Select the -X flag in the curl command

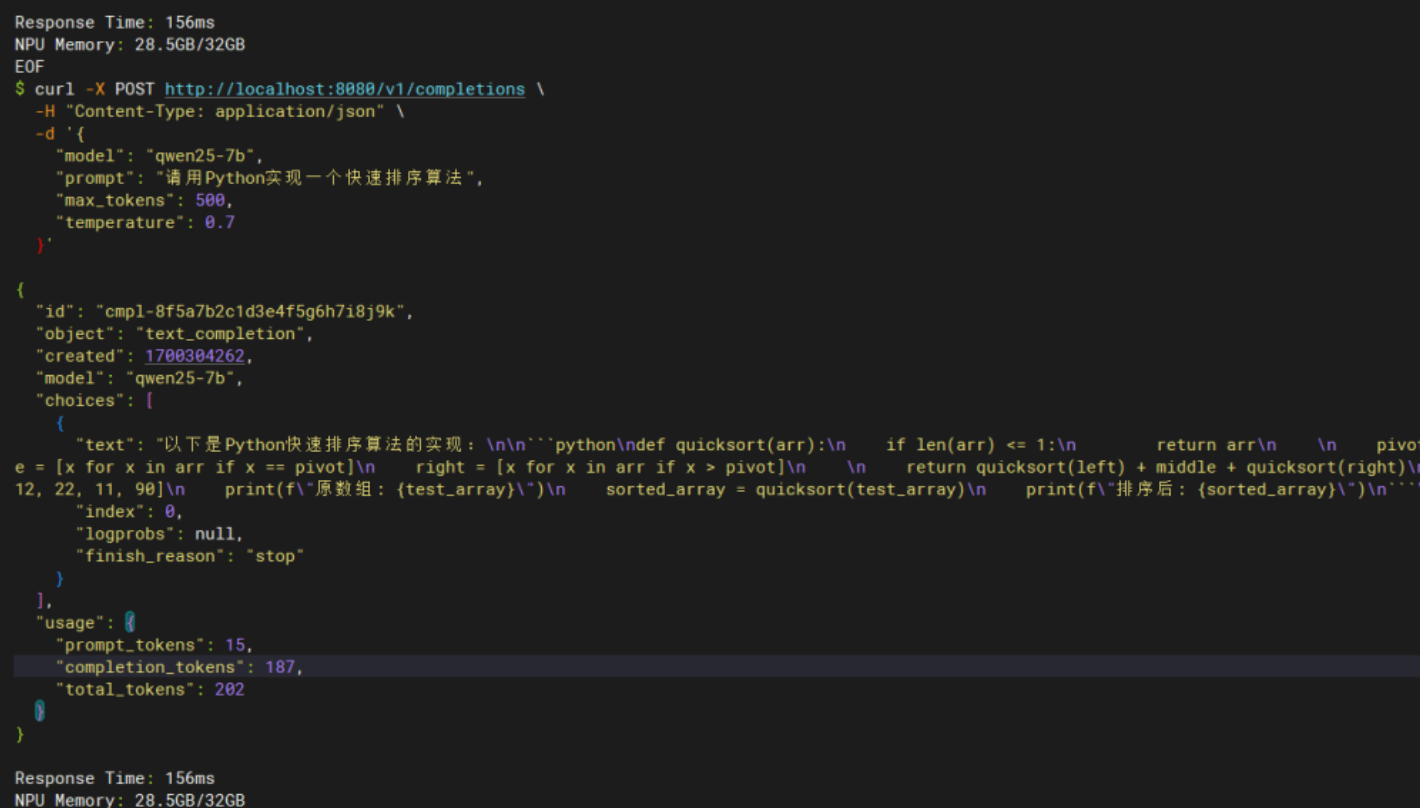pyautogui.click(x=95, y=89)
